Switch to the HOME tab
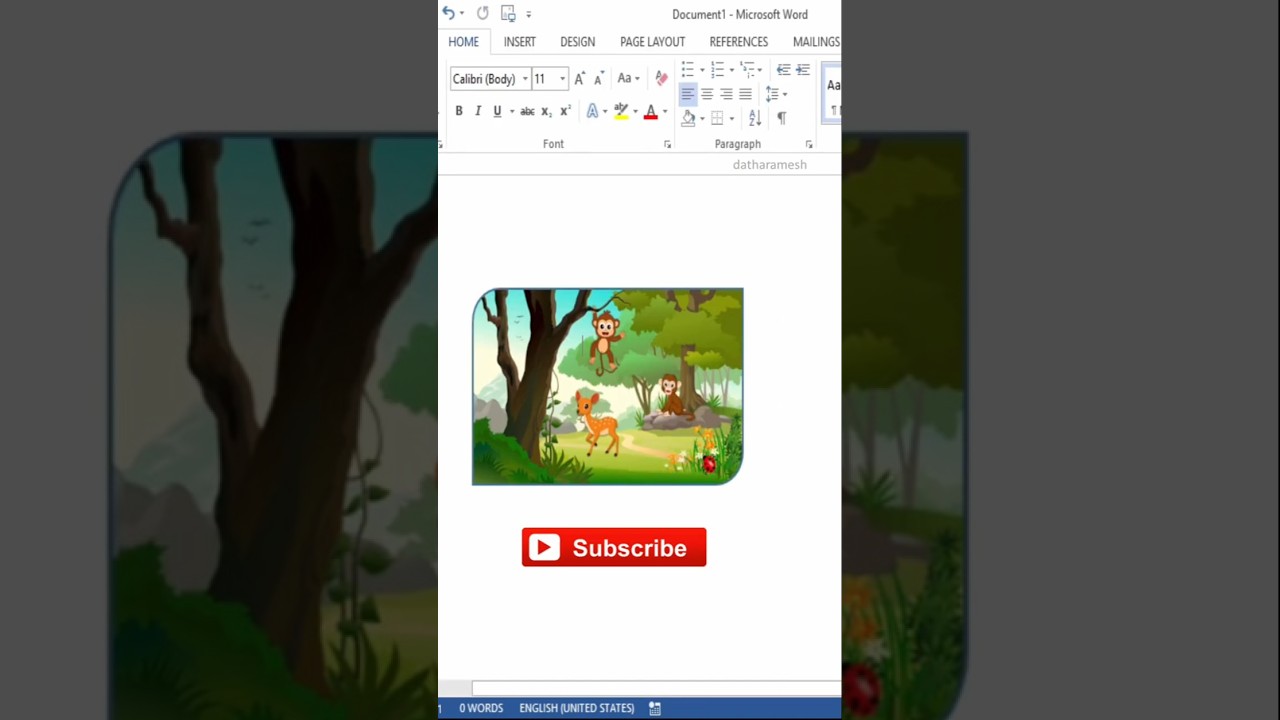Screen dimensions: 1280x720 click(464, 42)
